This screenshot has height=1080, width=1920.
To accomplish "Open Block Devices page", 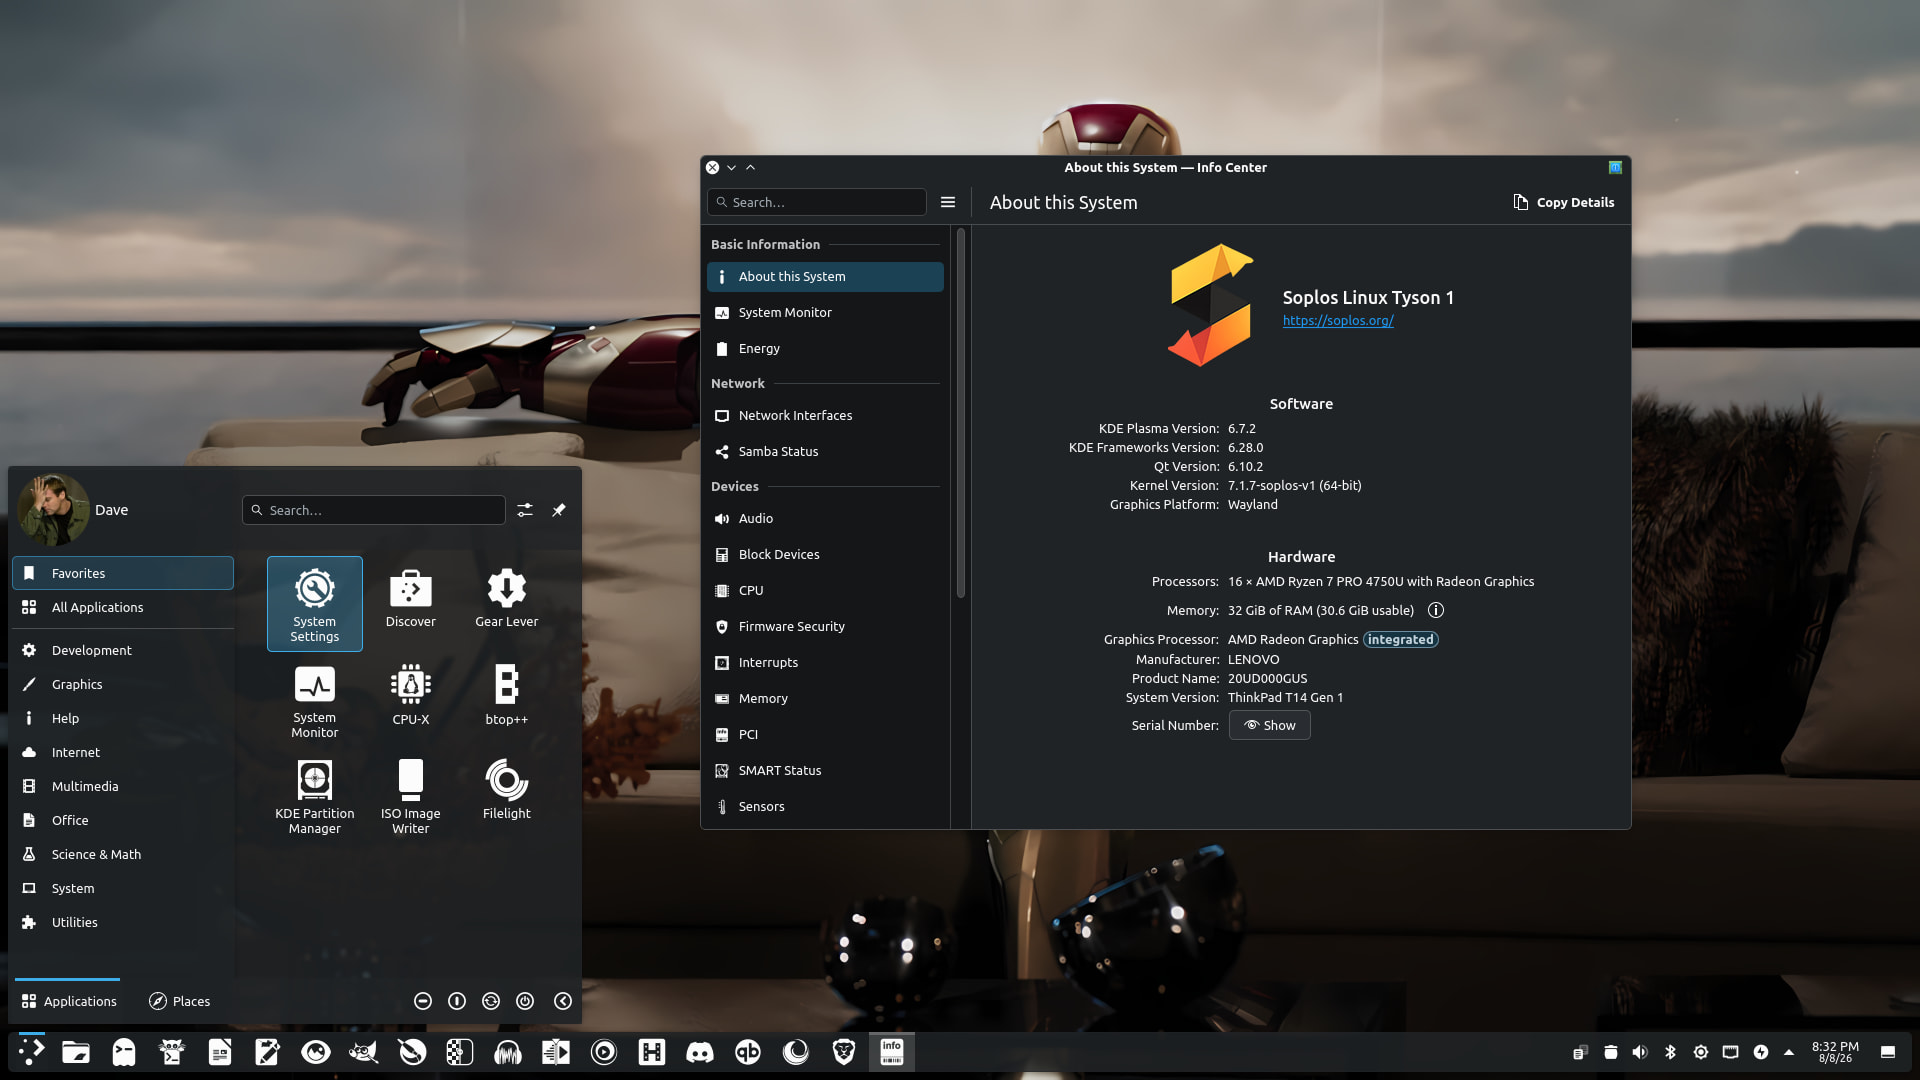I will (825, 554).
